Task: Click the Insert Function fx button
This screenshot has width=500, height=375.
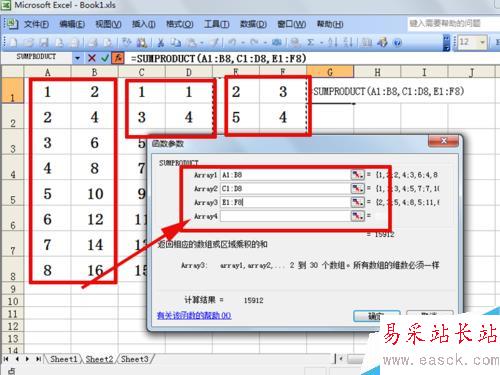Action: point(118,58)
